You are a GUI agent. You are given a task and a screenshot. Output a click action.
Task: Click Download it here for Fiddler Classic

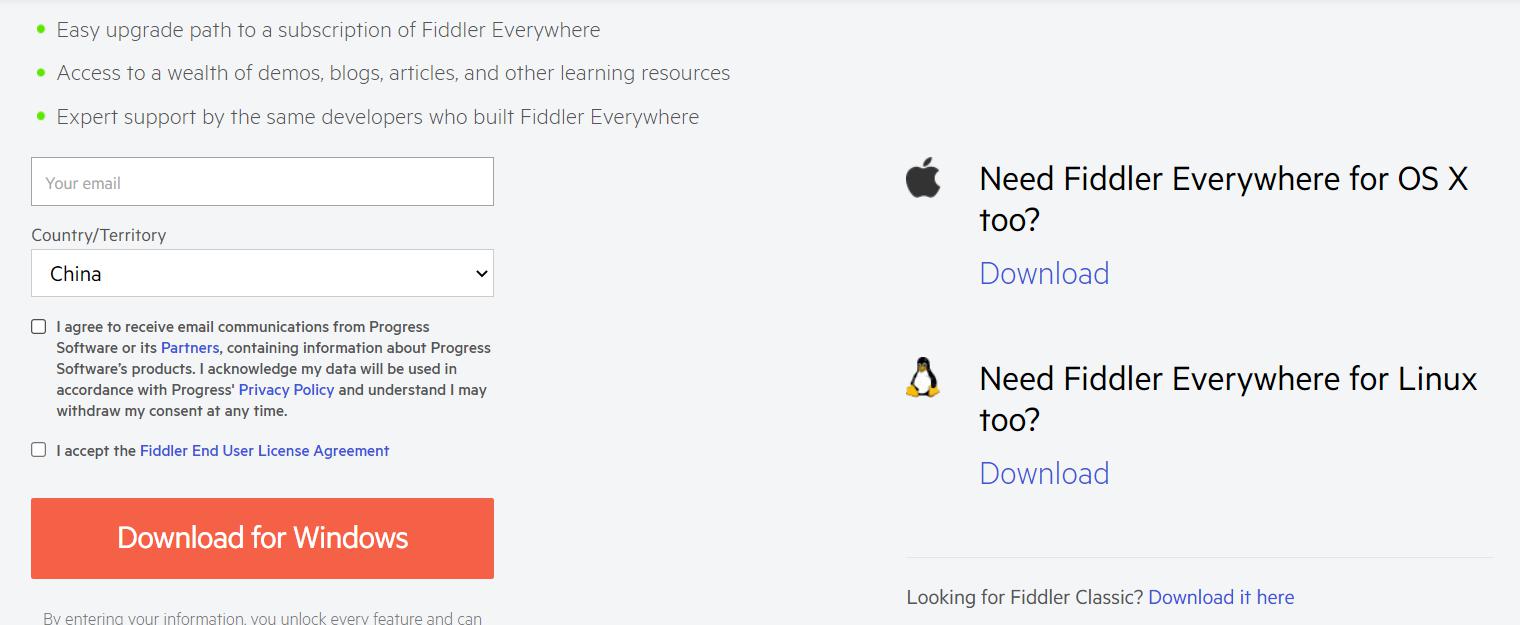coord(1221,596)
